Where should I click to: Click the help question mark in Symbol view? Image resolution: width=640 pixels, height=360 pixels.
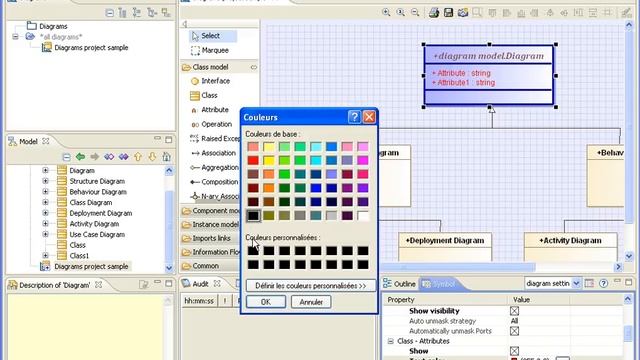(603, 283)
